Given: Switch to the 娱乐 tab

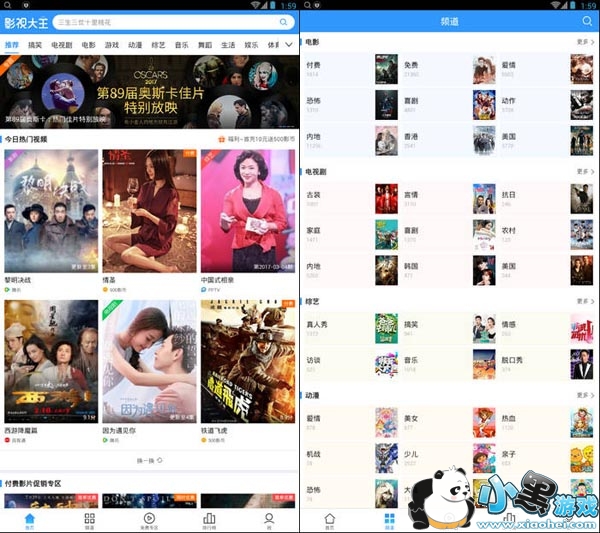Looking at the screenshot, I should pos(251,45).
